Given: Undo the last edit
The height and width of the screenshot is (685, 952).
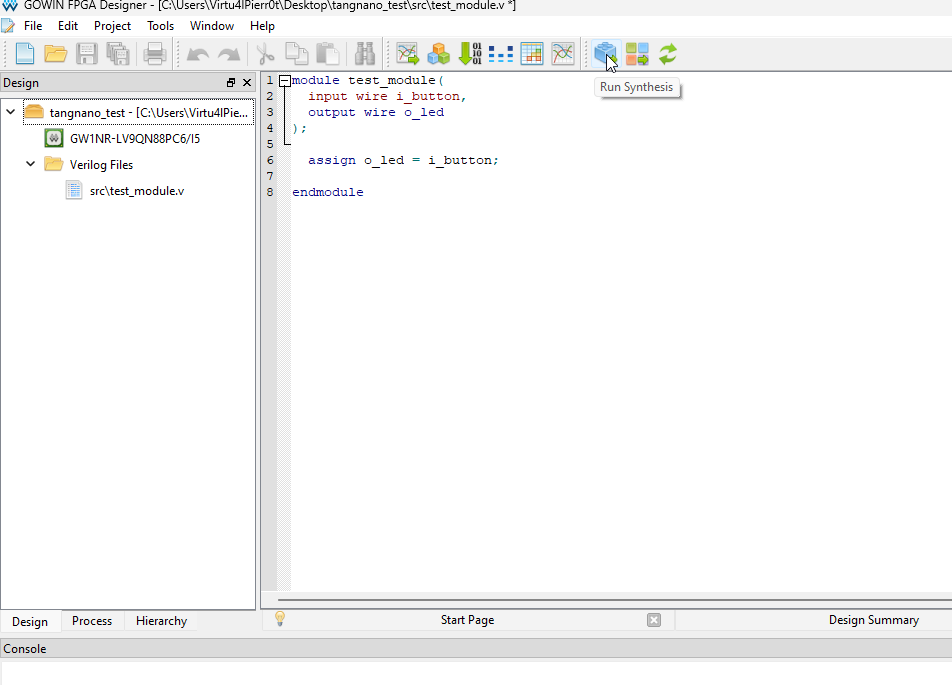Looking at the screenshot, I should [198, 54].
